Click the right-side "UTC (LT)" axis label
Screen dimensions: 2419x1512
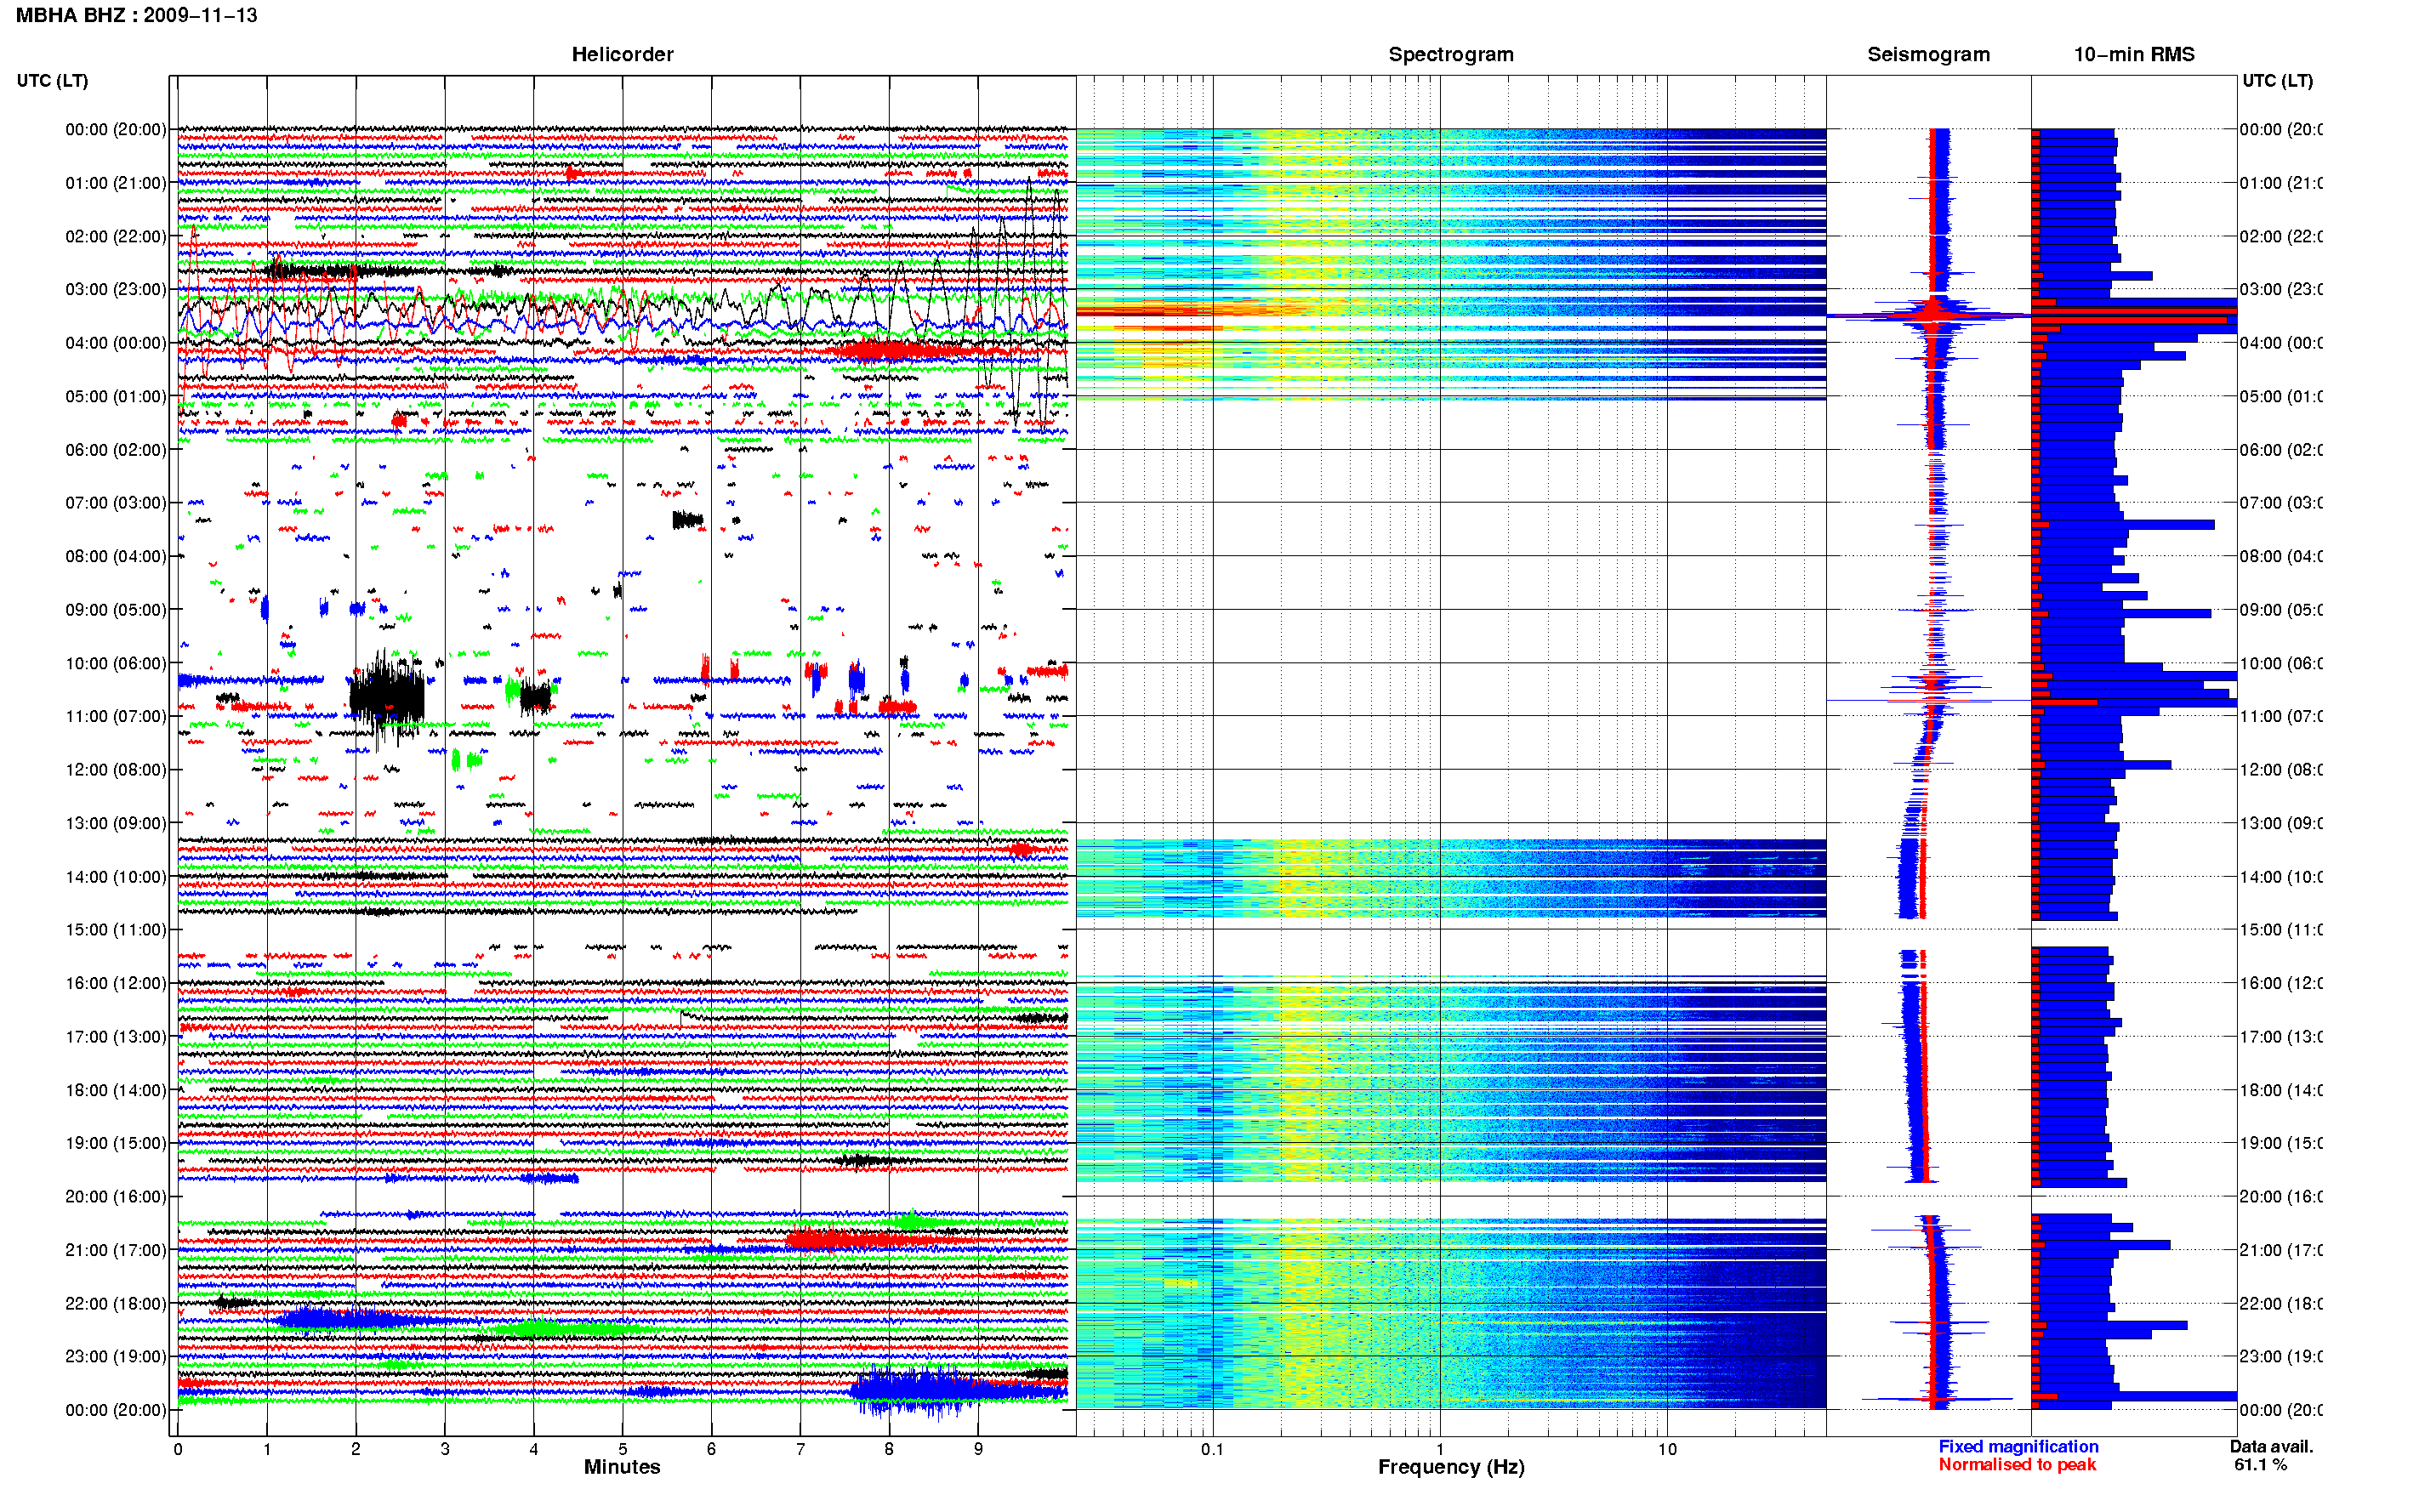click(2277, 81)
